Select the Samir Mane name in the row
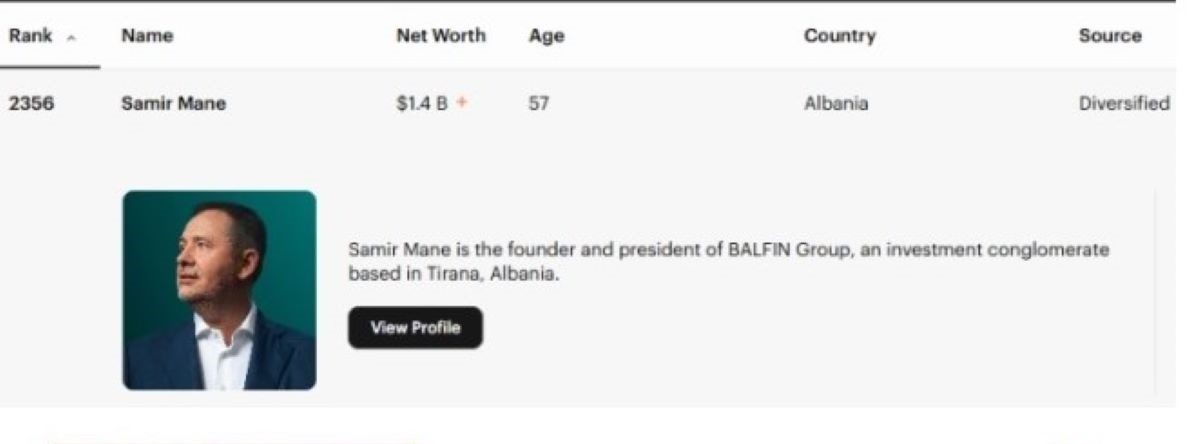This screenshot has height=444, width=1200. (x=173, y=103)
